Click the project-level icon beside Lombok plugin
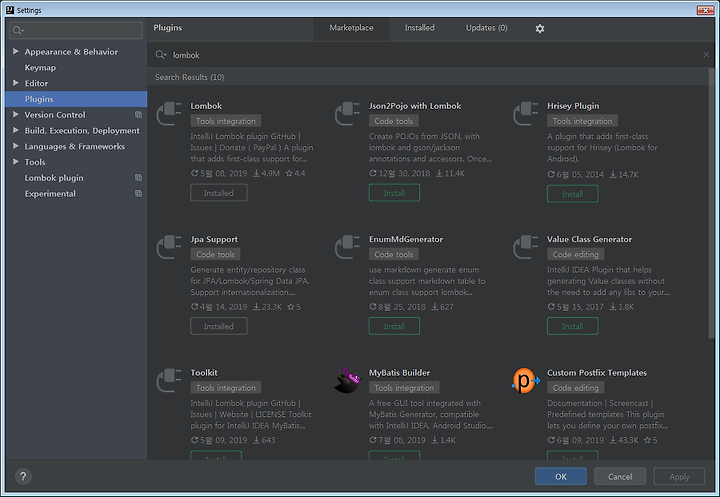The image size is (720, 497). [138, 177]
